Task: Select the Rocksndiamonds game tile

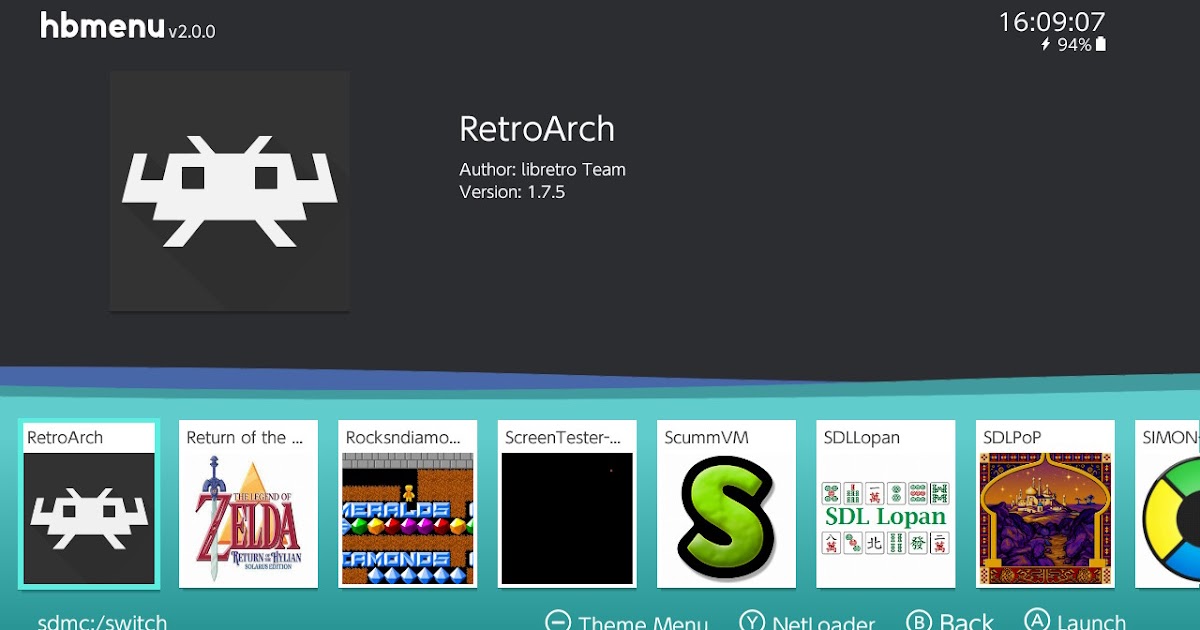Action: (x=408, y=503)
